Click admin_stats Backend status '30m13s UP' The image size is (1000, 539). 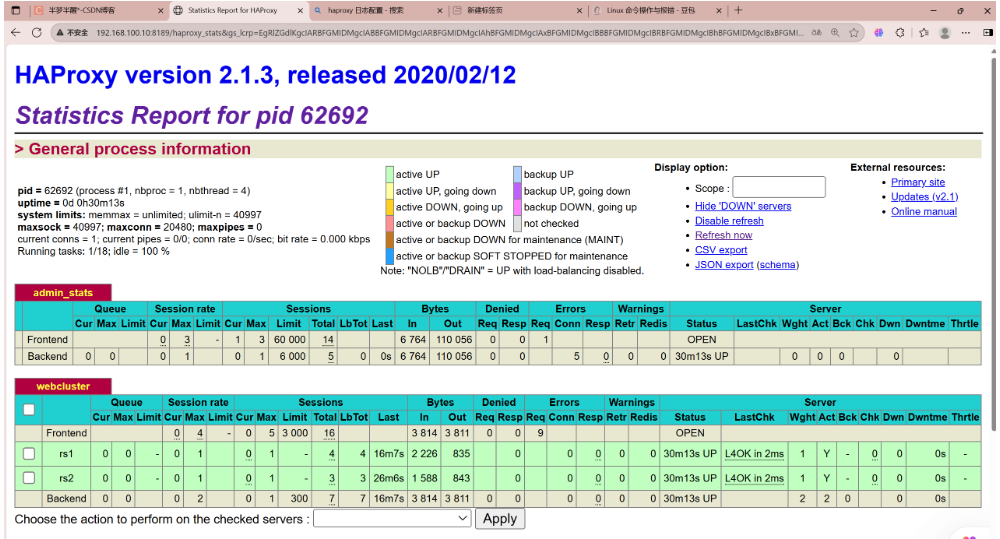point(702,356)
